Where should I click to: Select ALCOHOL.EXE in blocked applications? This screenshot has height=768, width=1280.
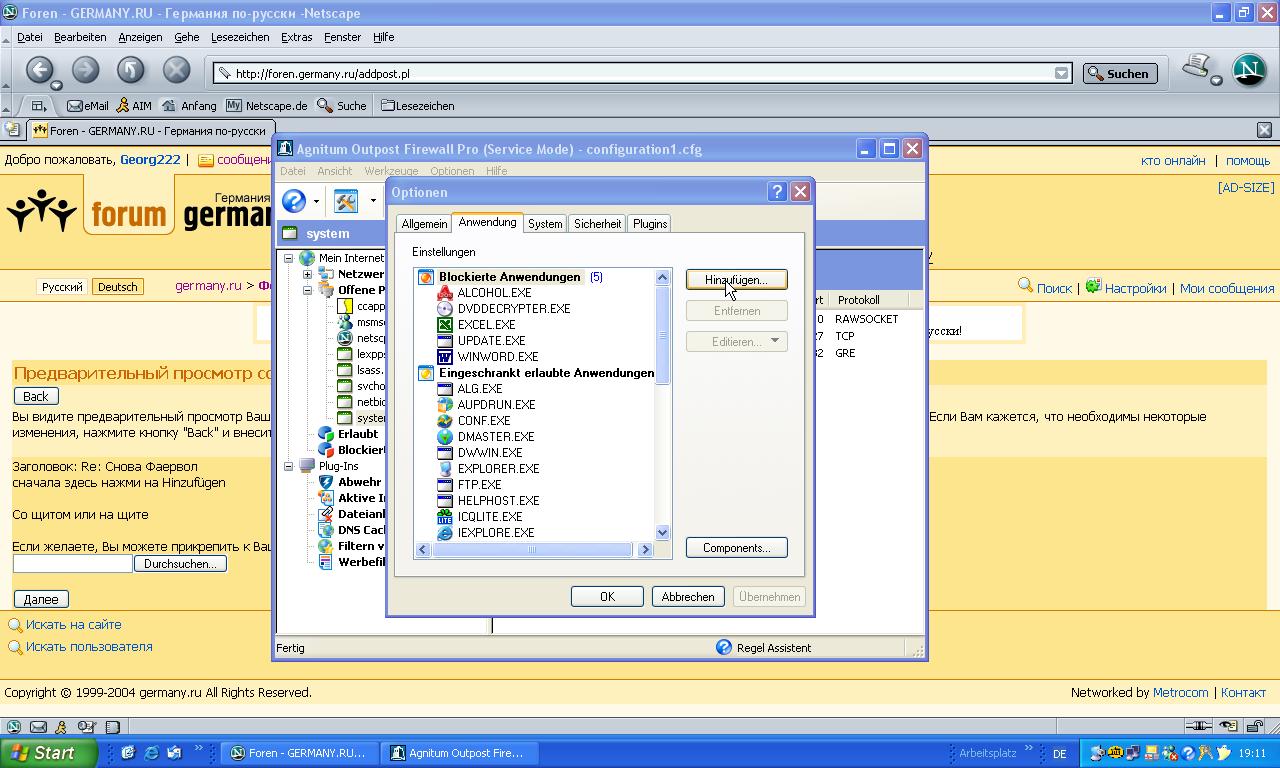point(494,293)
